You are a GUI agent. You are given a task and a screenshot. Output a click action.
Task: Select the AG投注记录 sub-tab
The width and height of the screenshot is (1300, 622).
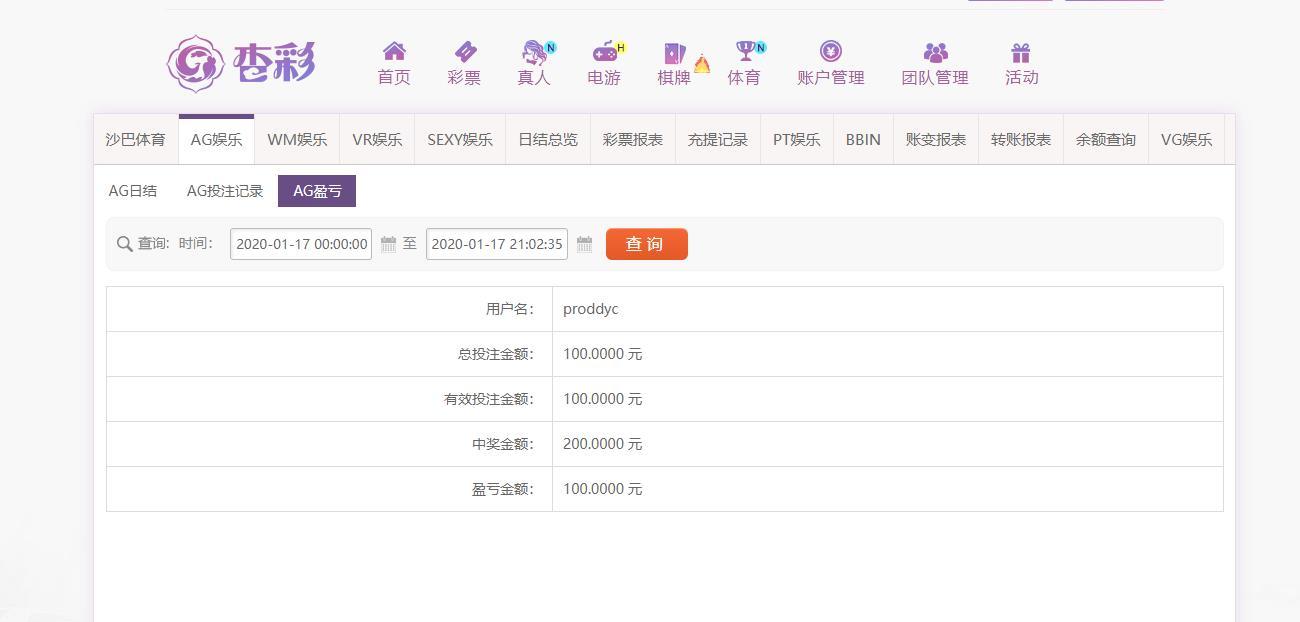(225, 191)
